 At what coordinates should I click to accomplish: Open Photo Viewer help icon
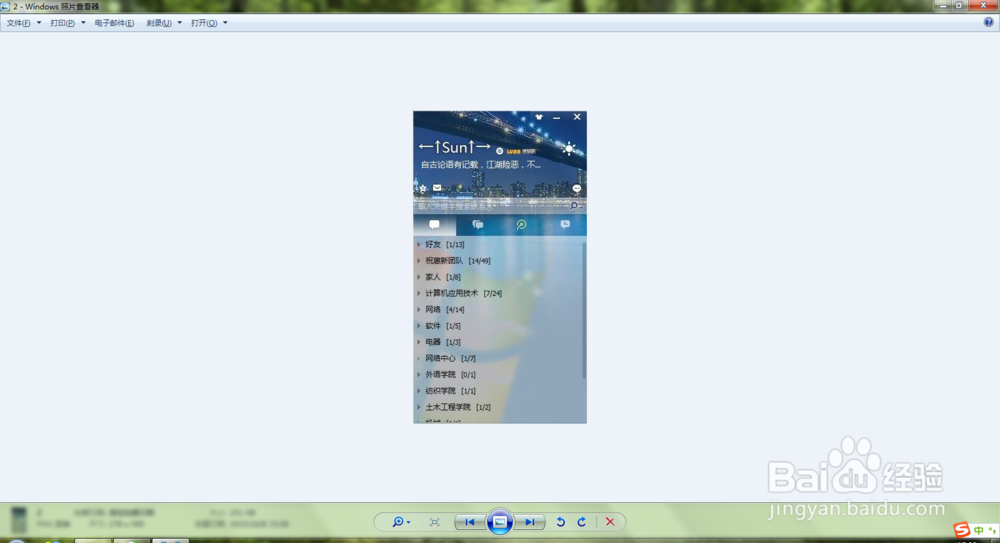click(989, 22)
